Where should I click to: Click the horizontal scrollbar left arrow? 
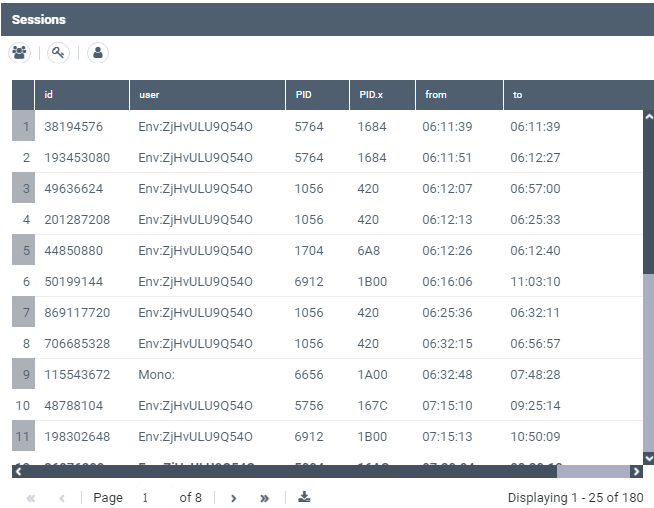[17, 471]
